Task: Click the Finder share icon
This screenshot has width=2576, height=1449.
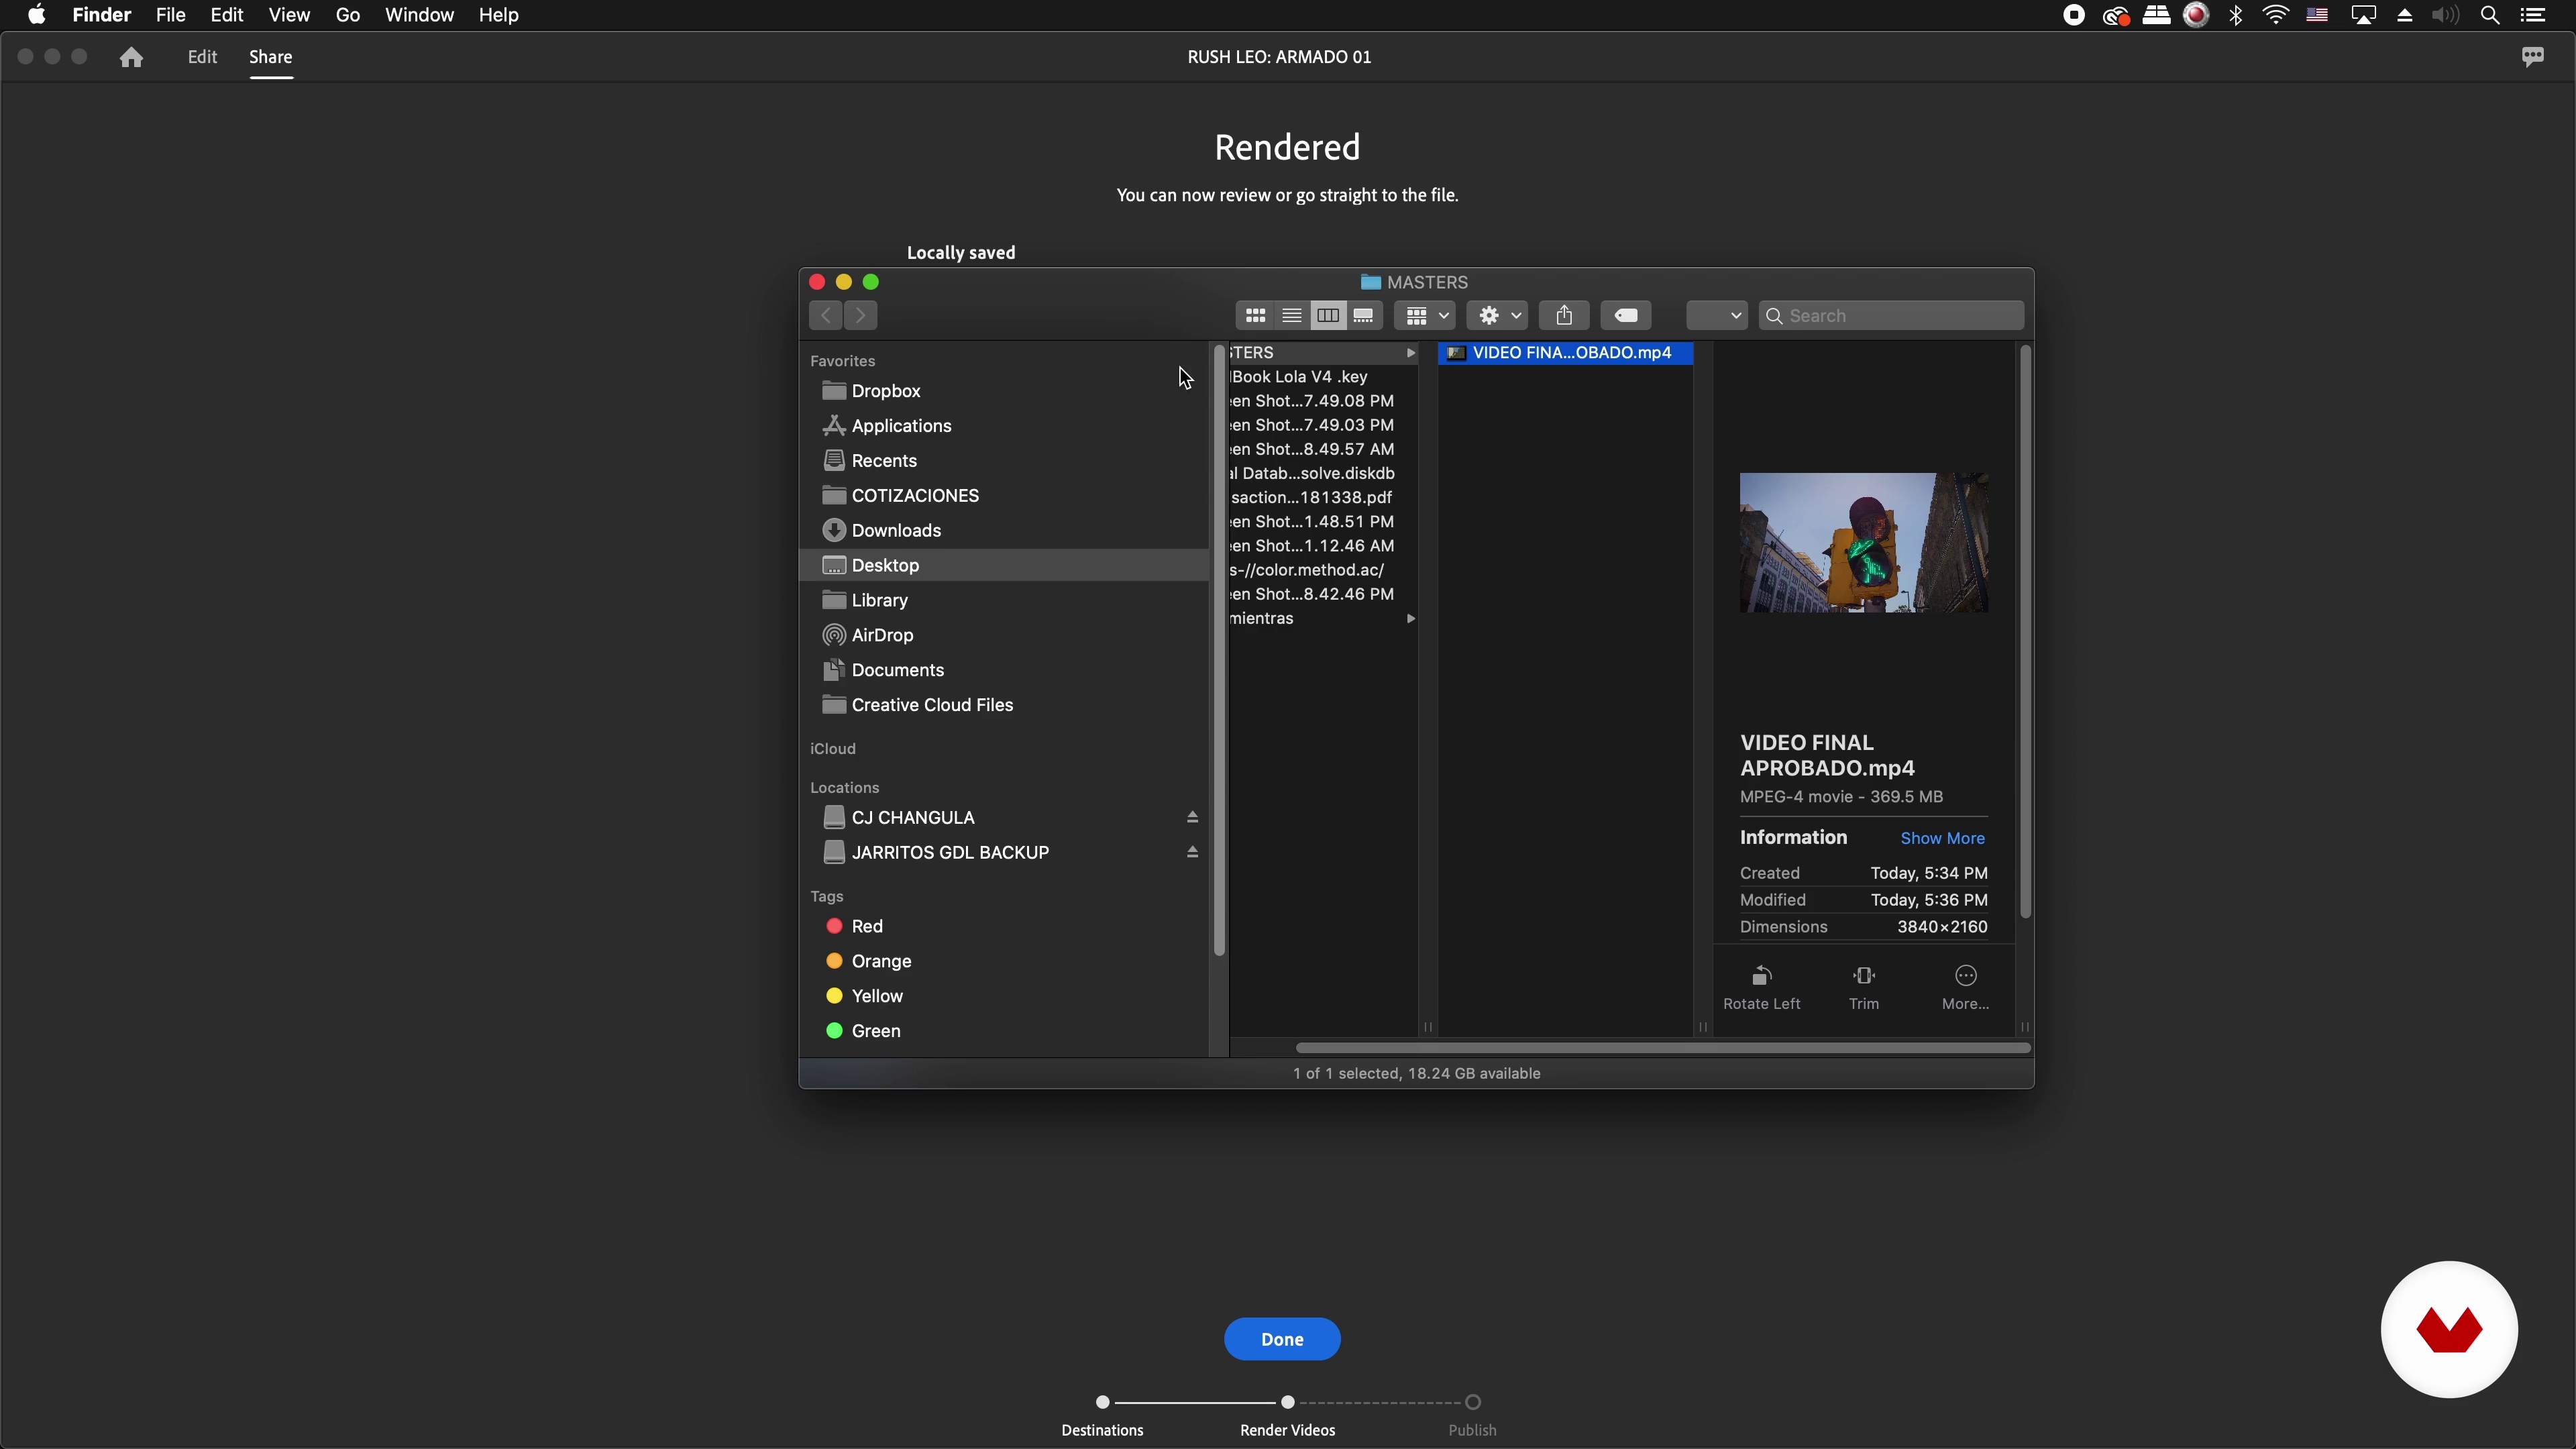Action: (x=1564, y=316)
